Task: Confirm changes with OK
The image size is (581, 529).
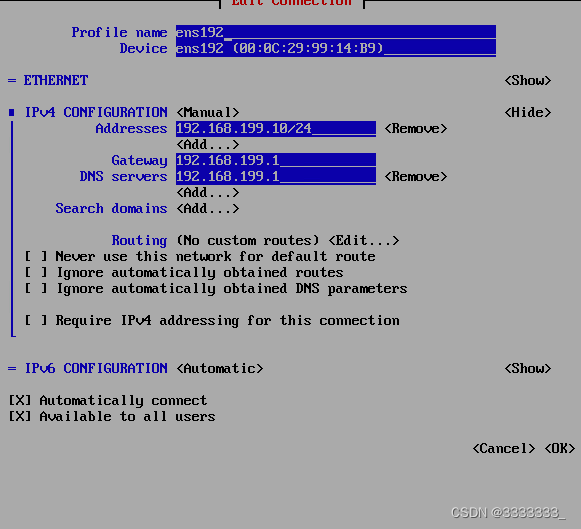Action: pyautogui.click(x=560, y=449)
